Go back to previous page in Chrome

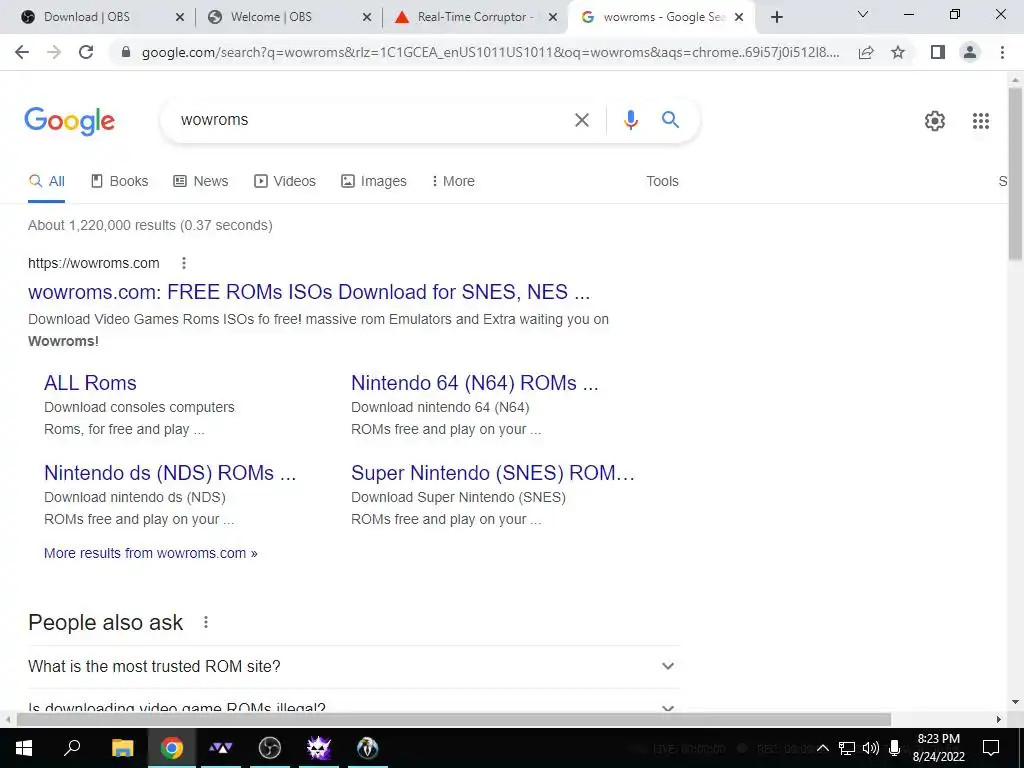tap(22, 52)
